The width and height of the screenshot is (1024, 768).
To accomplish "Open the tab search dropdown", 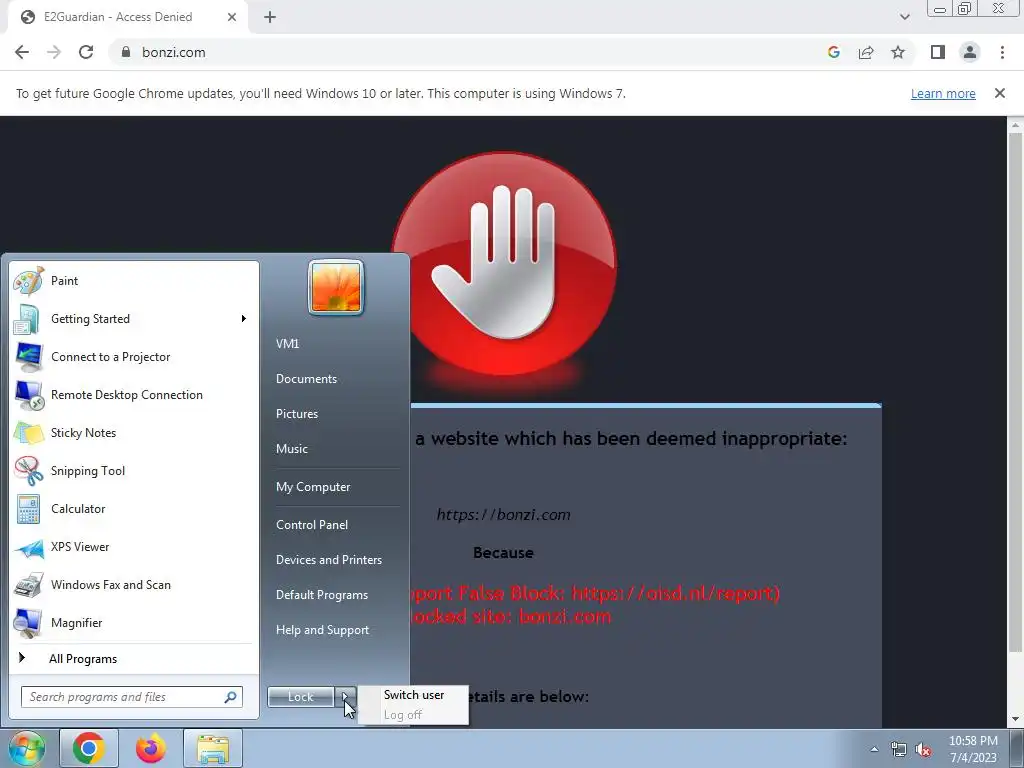I will click(x=904, y=17).
